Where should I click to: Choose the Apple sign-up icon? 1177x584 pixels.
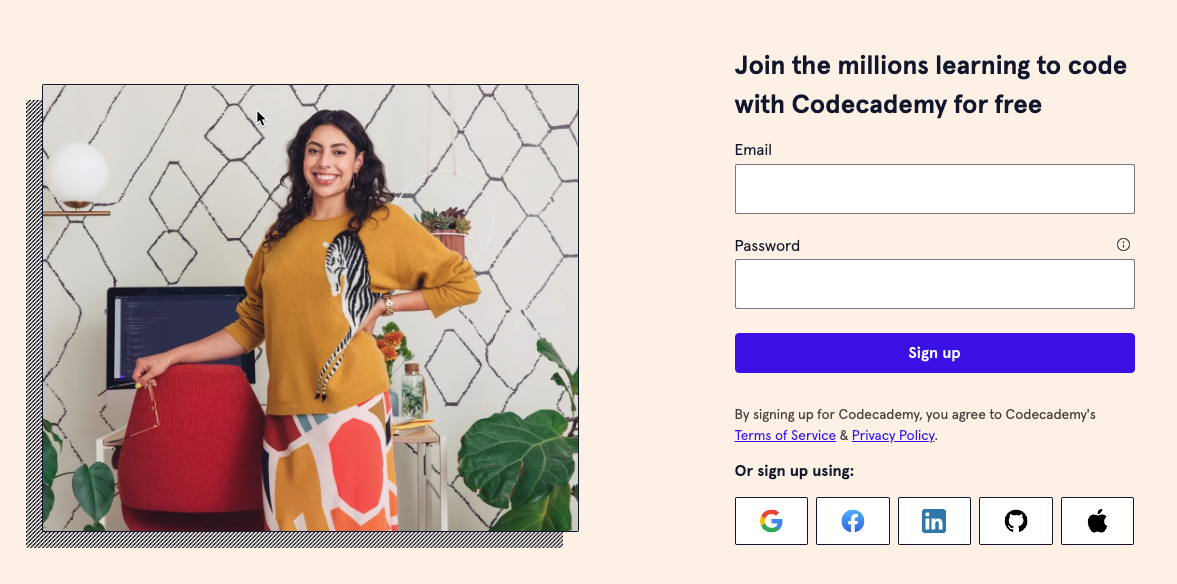pos(1097,520)
